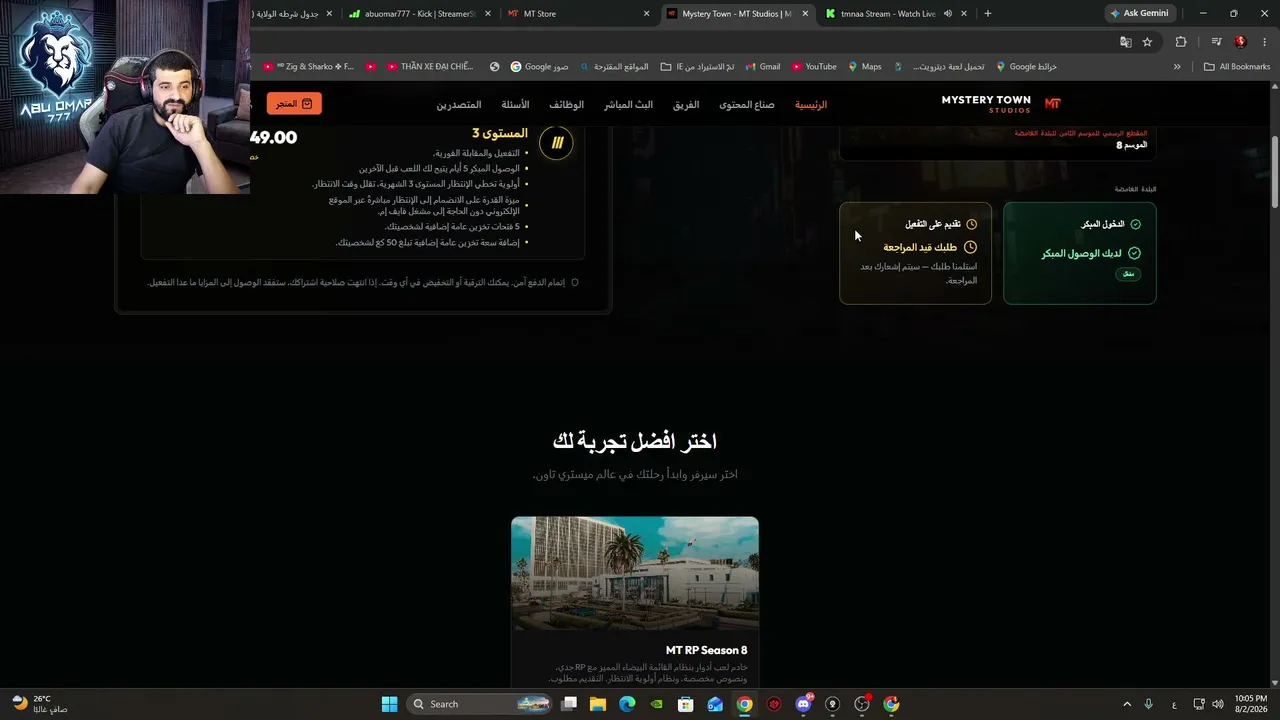Open the Gmail bookmark
Viewport: 1280px width, 720px height.
pyautogui.click(x=761, y=67)
